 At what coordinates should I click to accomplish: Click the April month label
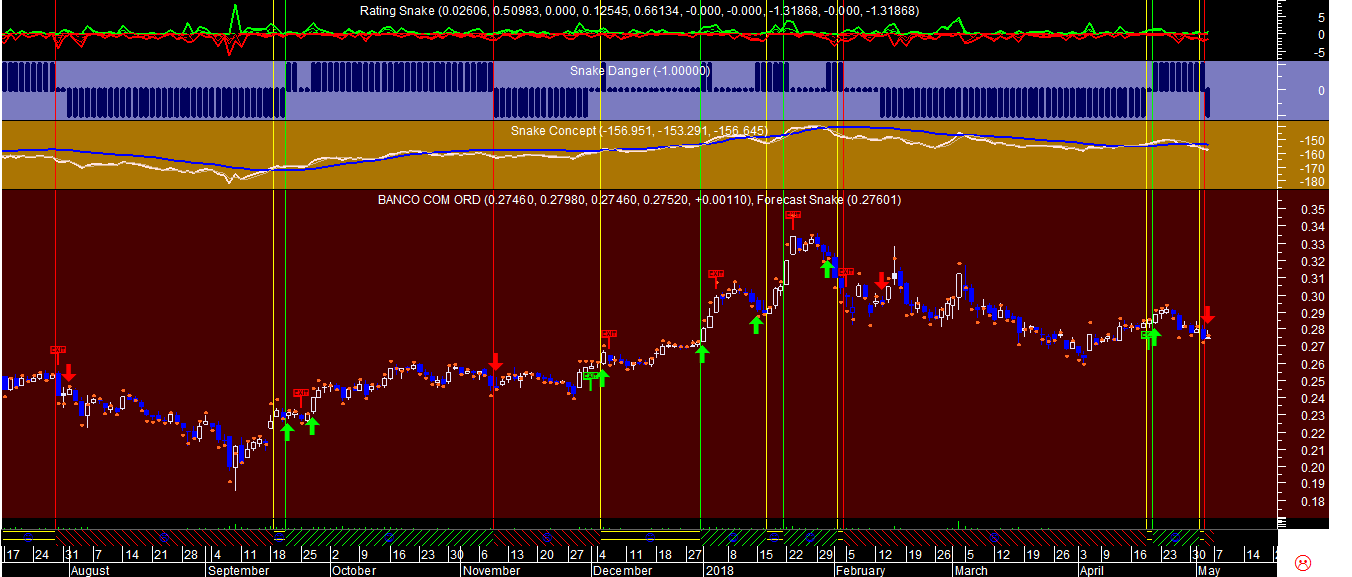click(x=1092, y=571)
